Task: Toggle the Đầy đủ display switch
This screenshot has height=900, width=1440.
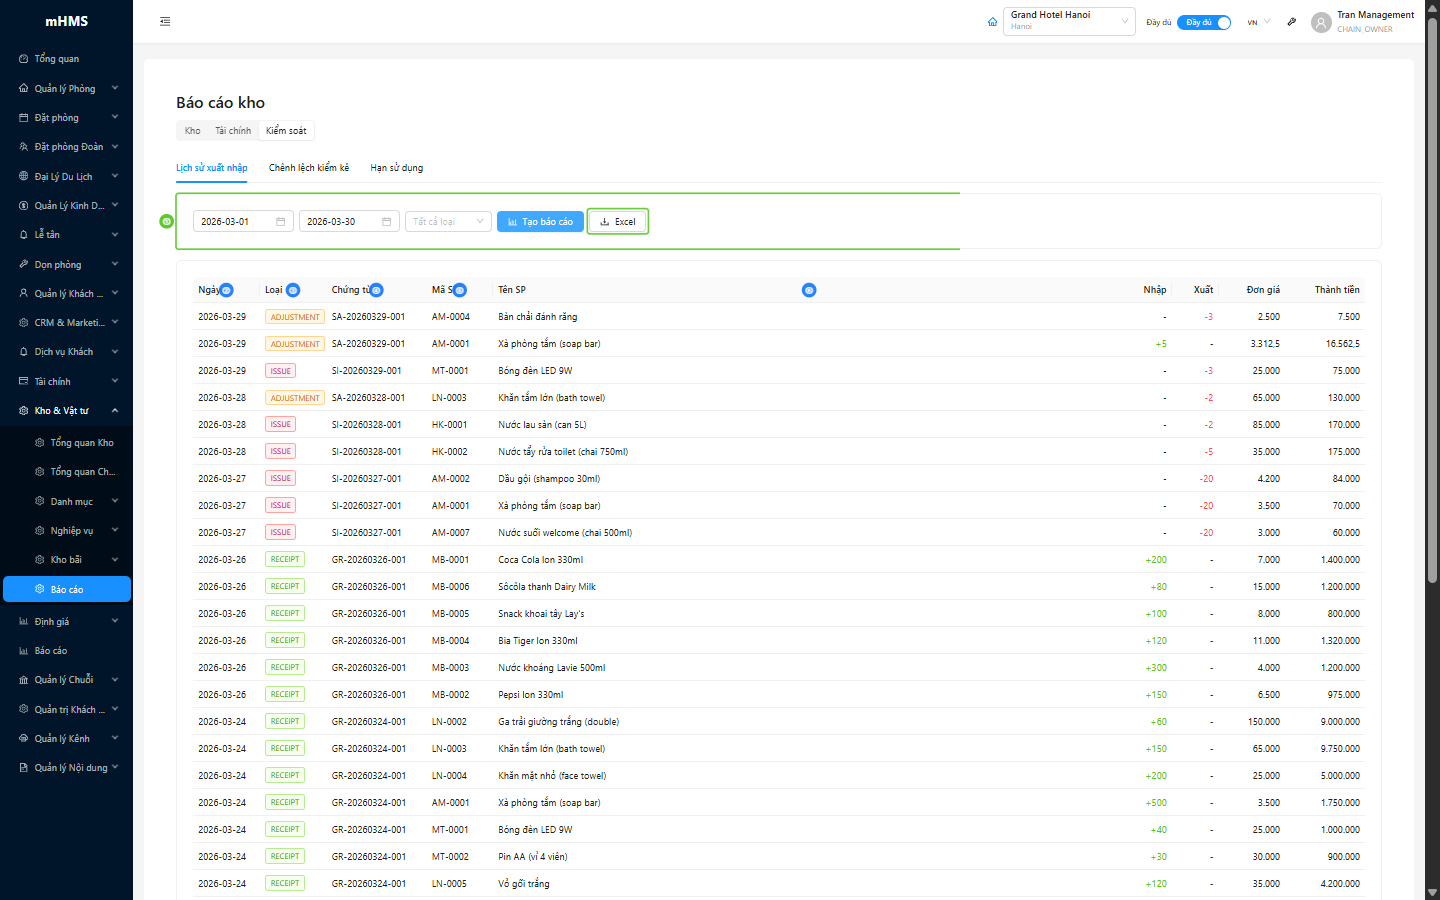Action: [1204, 22]
